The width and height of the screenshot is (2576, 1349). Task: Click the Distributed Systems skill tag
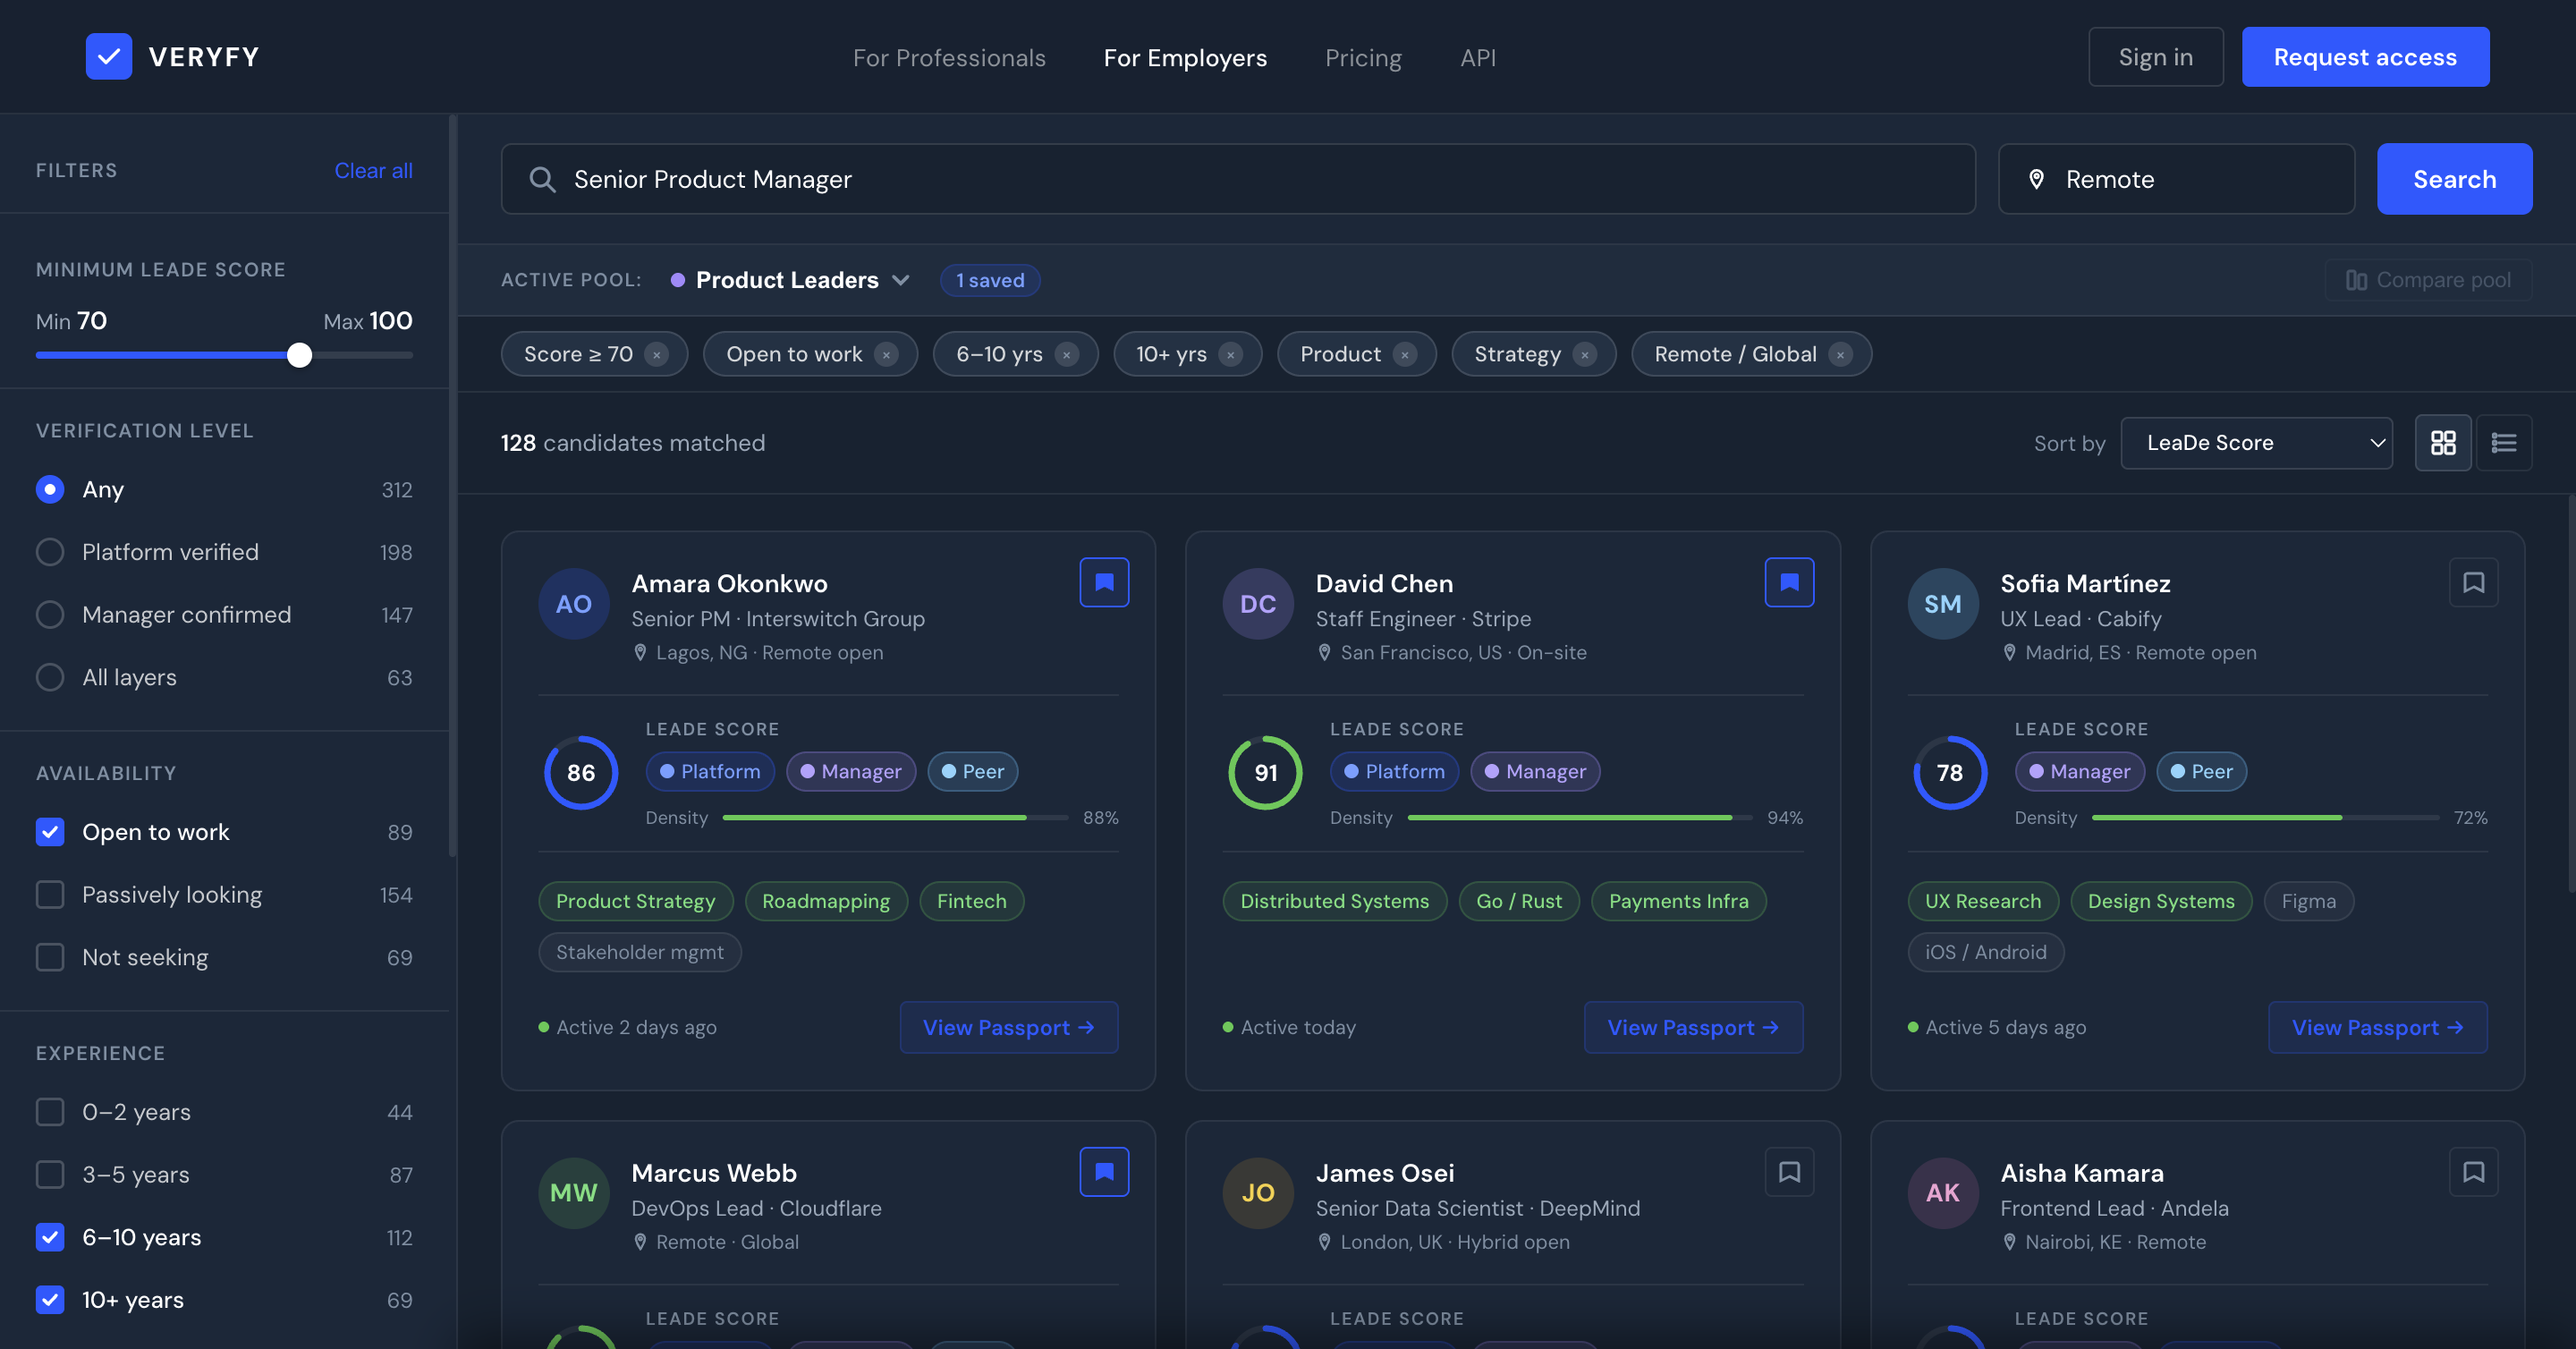pyautogui.click(x=1334, y=901)
